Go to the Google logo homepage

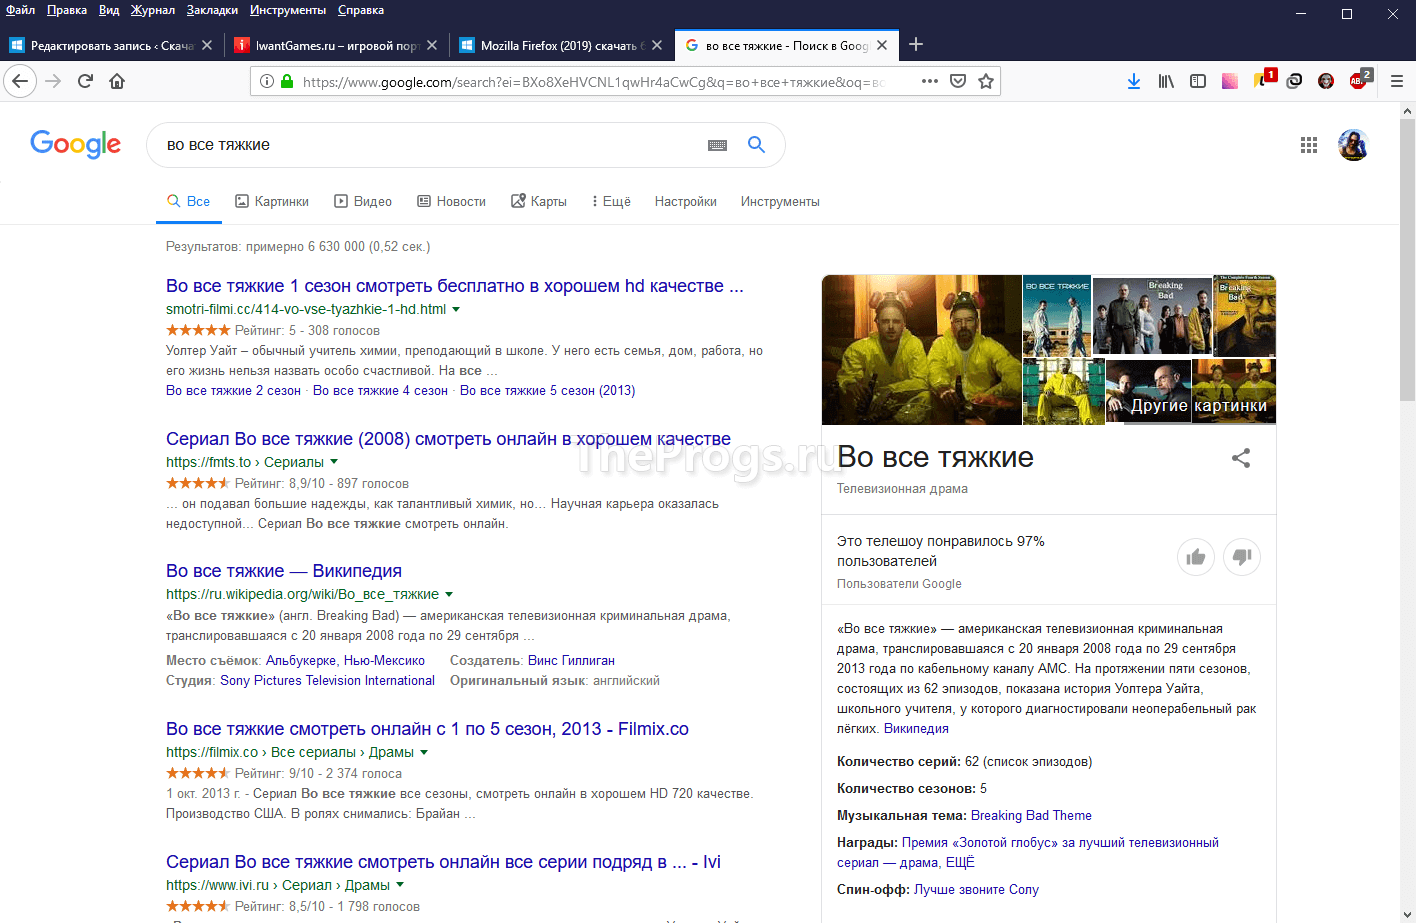[x=76, y=144]
